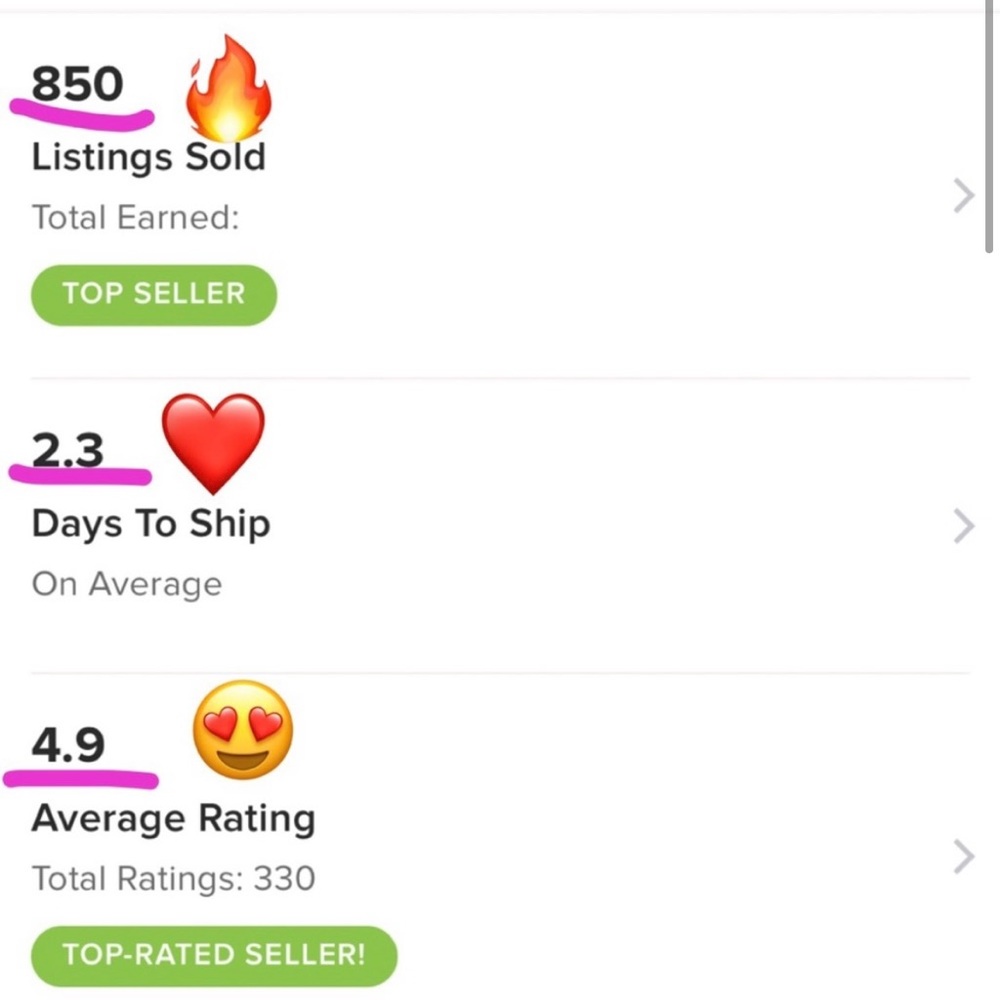
Task: Click the 4.9 rating value
Action: click(68, 745)
